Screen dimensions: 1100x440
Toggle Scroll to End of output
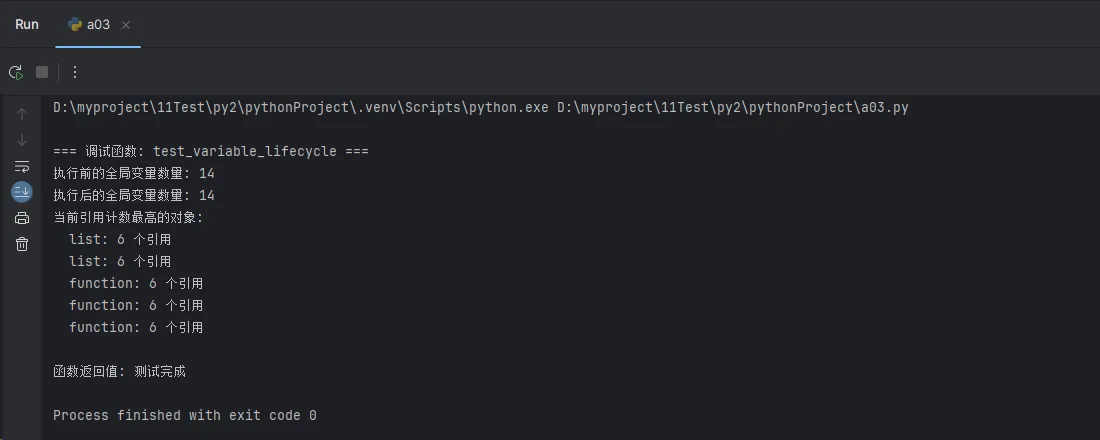(x=22, y=192)
